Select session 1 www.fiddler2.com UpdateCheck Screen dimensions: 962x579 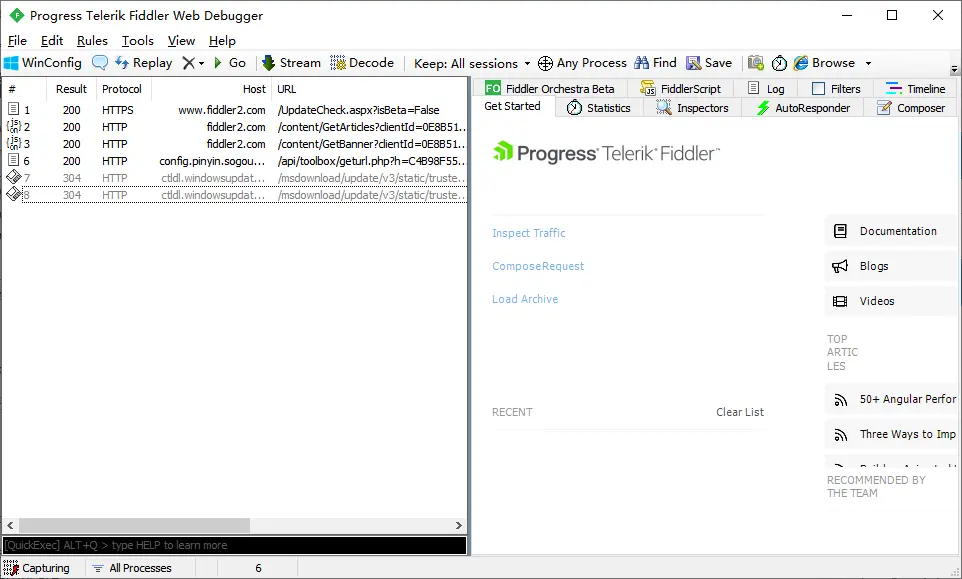pos(236,110)
